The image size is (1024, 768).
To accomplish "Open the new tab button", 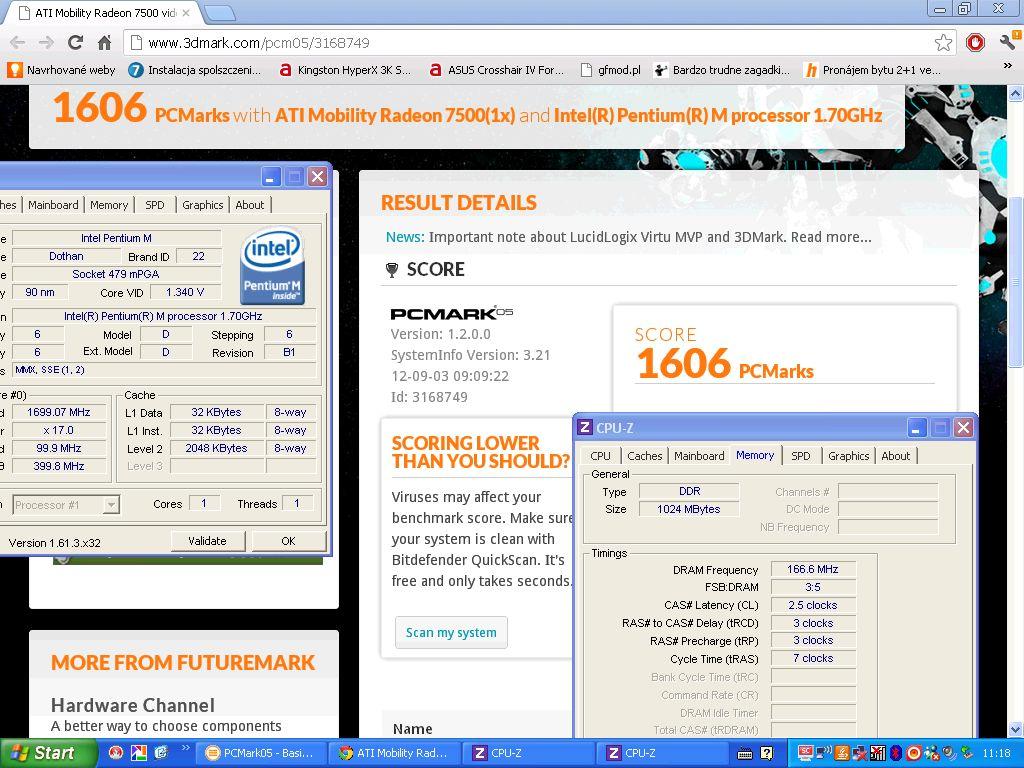I will click(220, 12).
